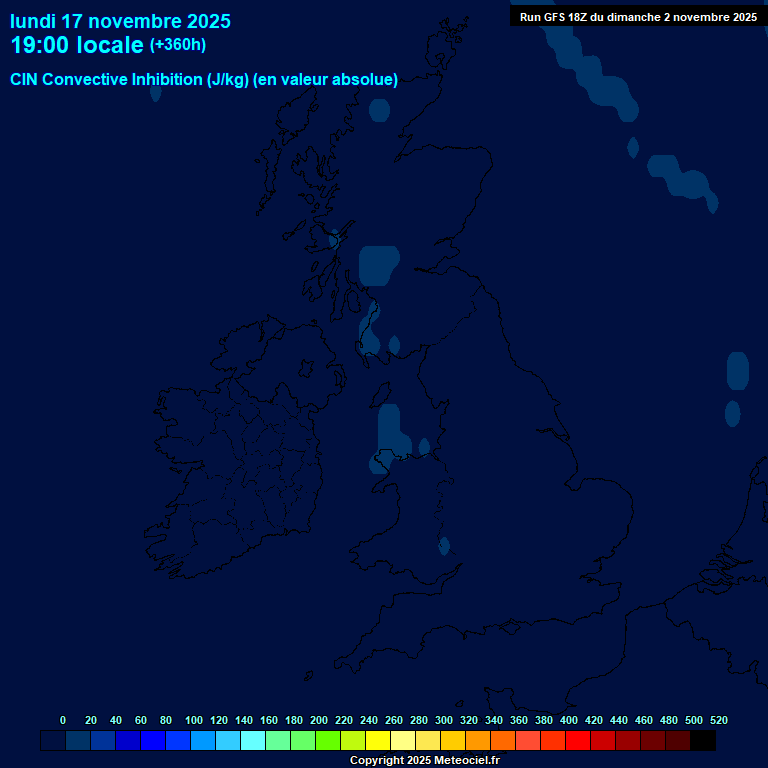The height and width of the screenshot is (768, 768).
Task: Open the 'Copyright 2025 Meteociel.fr' link
Action: pyautogui.click(x=424, y=761)
